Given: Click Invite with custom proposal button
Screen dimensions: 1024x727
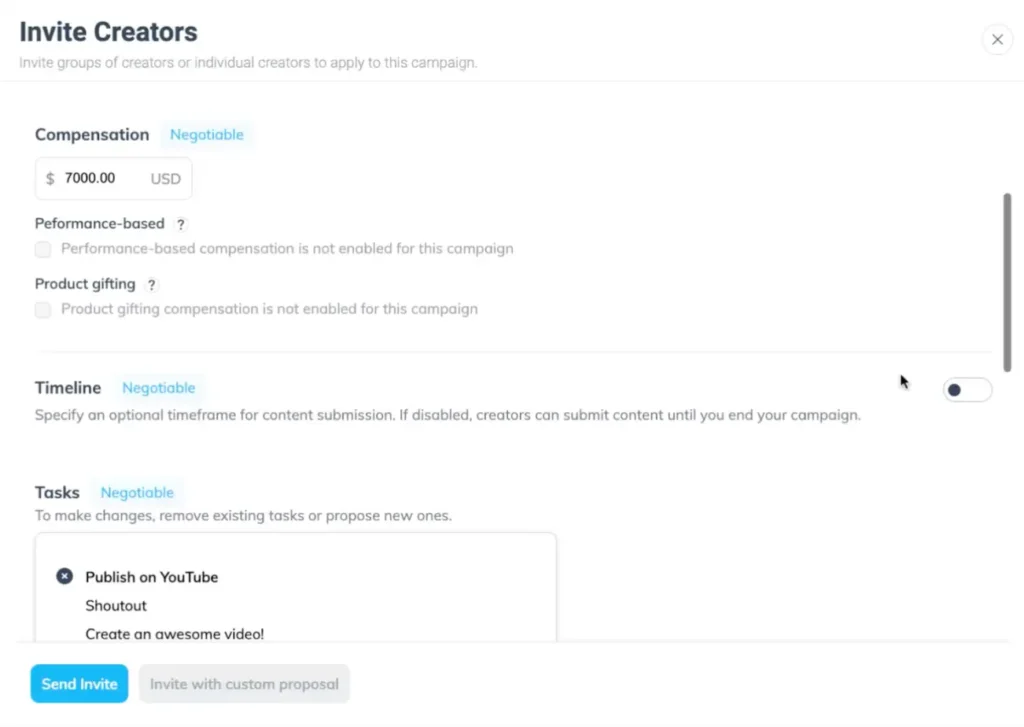Looking at the screenshot, I should (x=244, y=684).
